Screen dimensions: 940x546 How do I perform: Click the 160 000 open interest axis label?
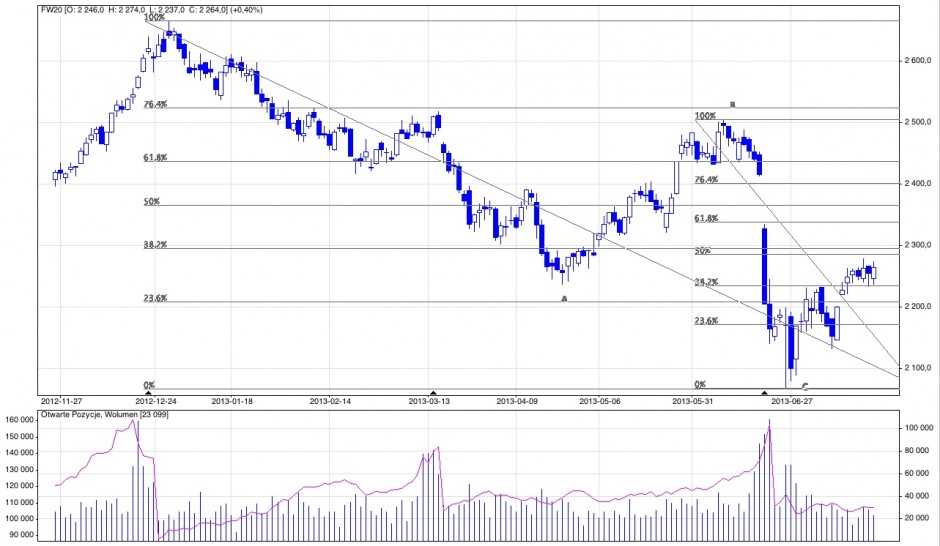(20, 421)
